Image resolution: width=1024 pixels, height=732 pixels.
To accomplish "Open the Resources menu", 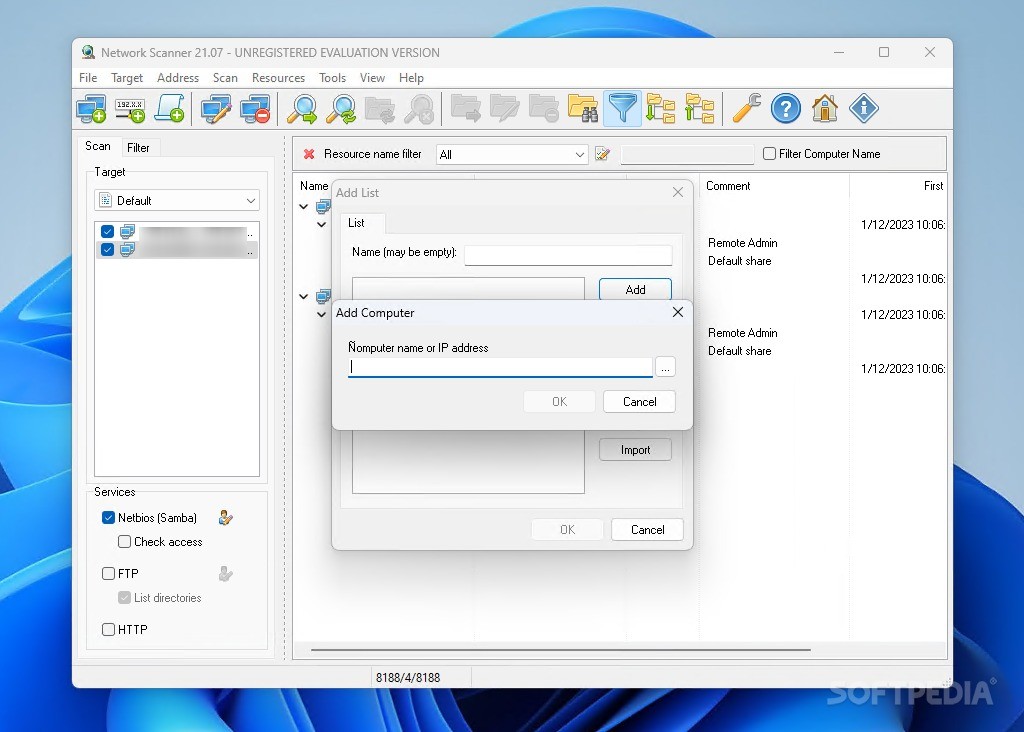I will (x=278, y=78).
